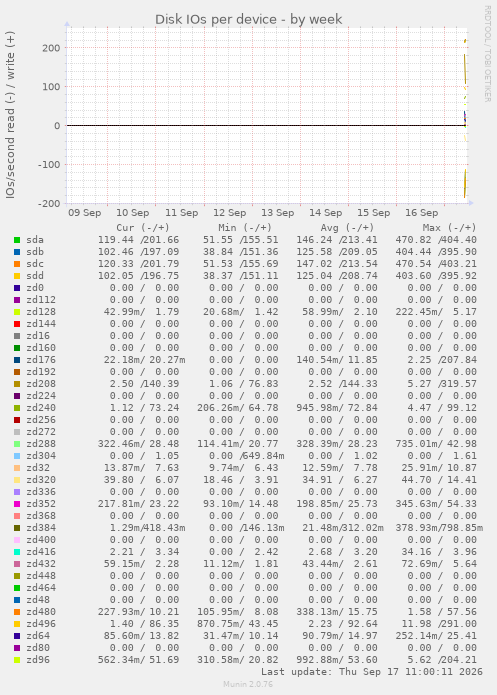Screen dimensions: 497x695
Task: Click the 'sdc' device label
Action: tap(35, 264)
